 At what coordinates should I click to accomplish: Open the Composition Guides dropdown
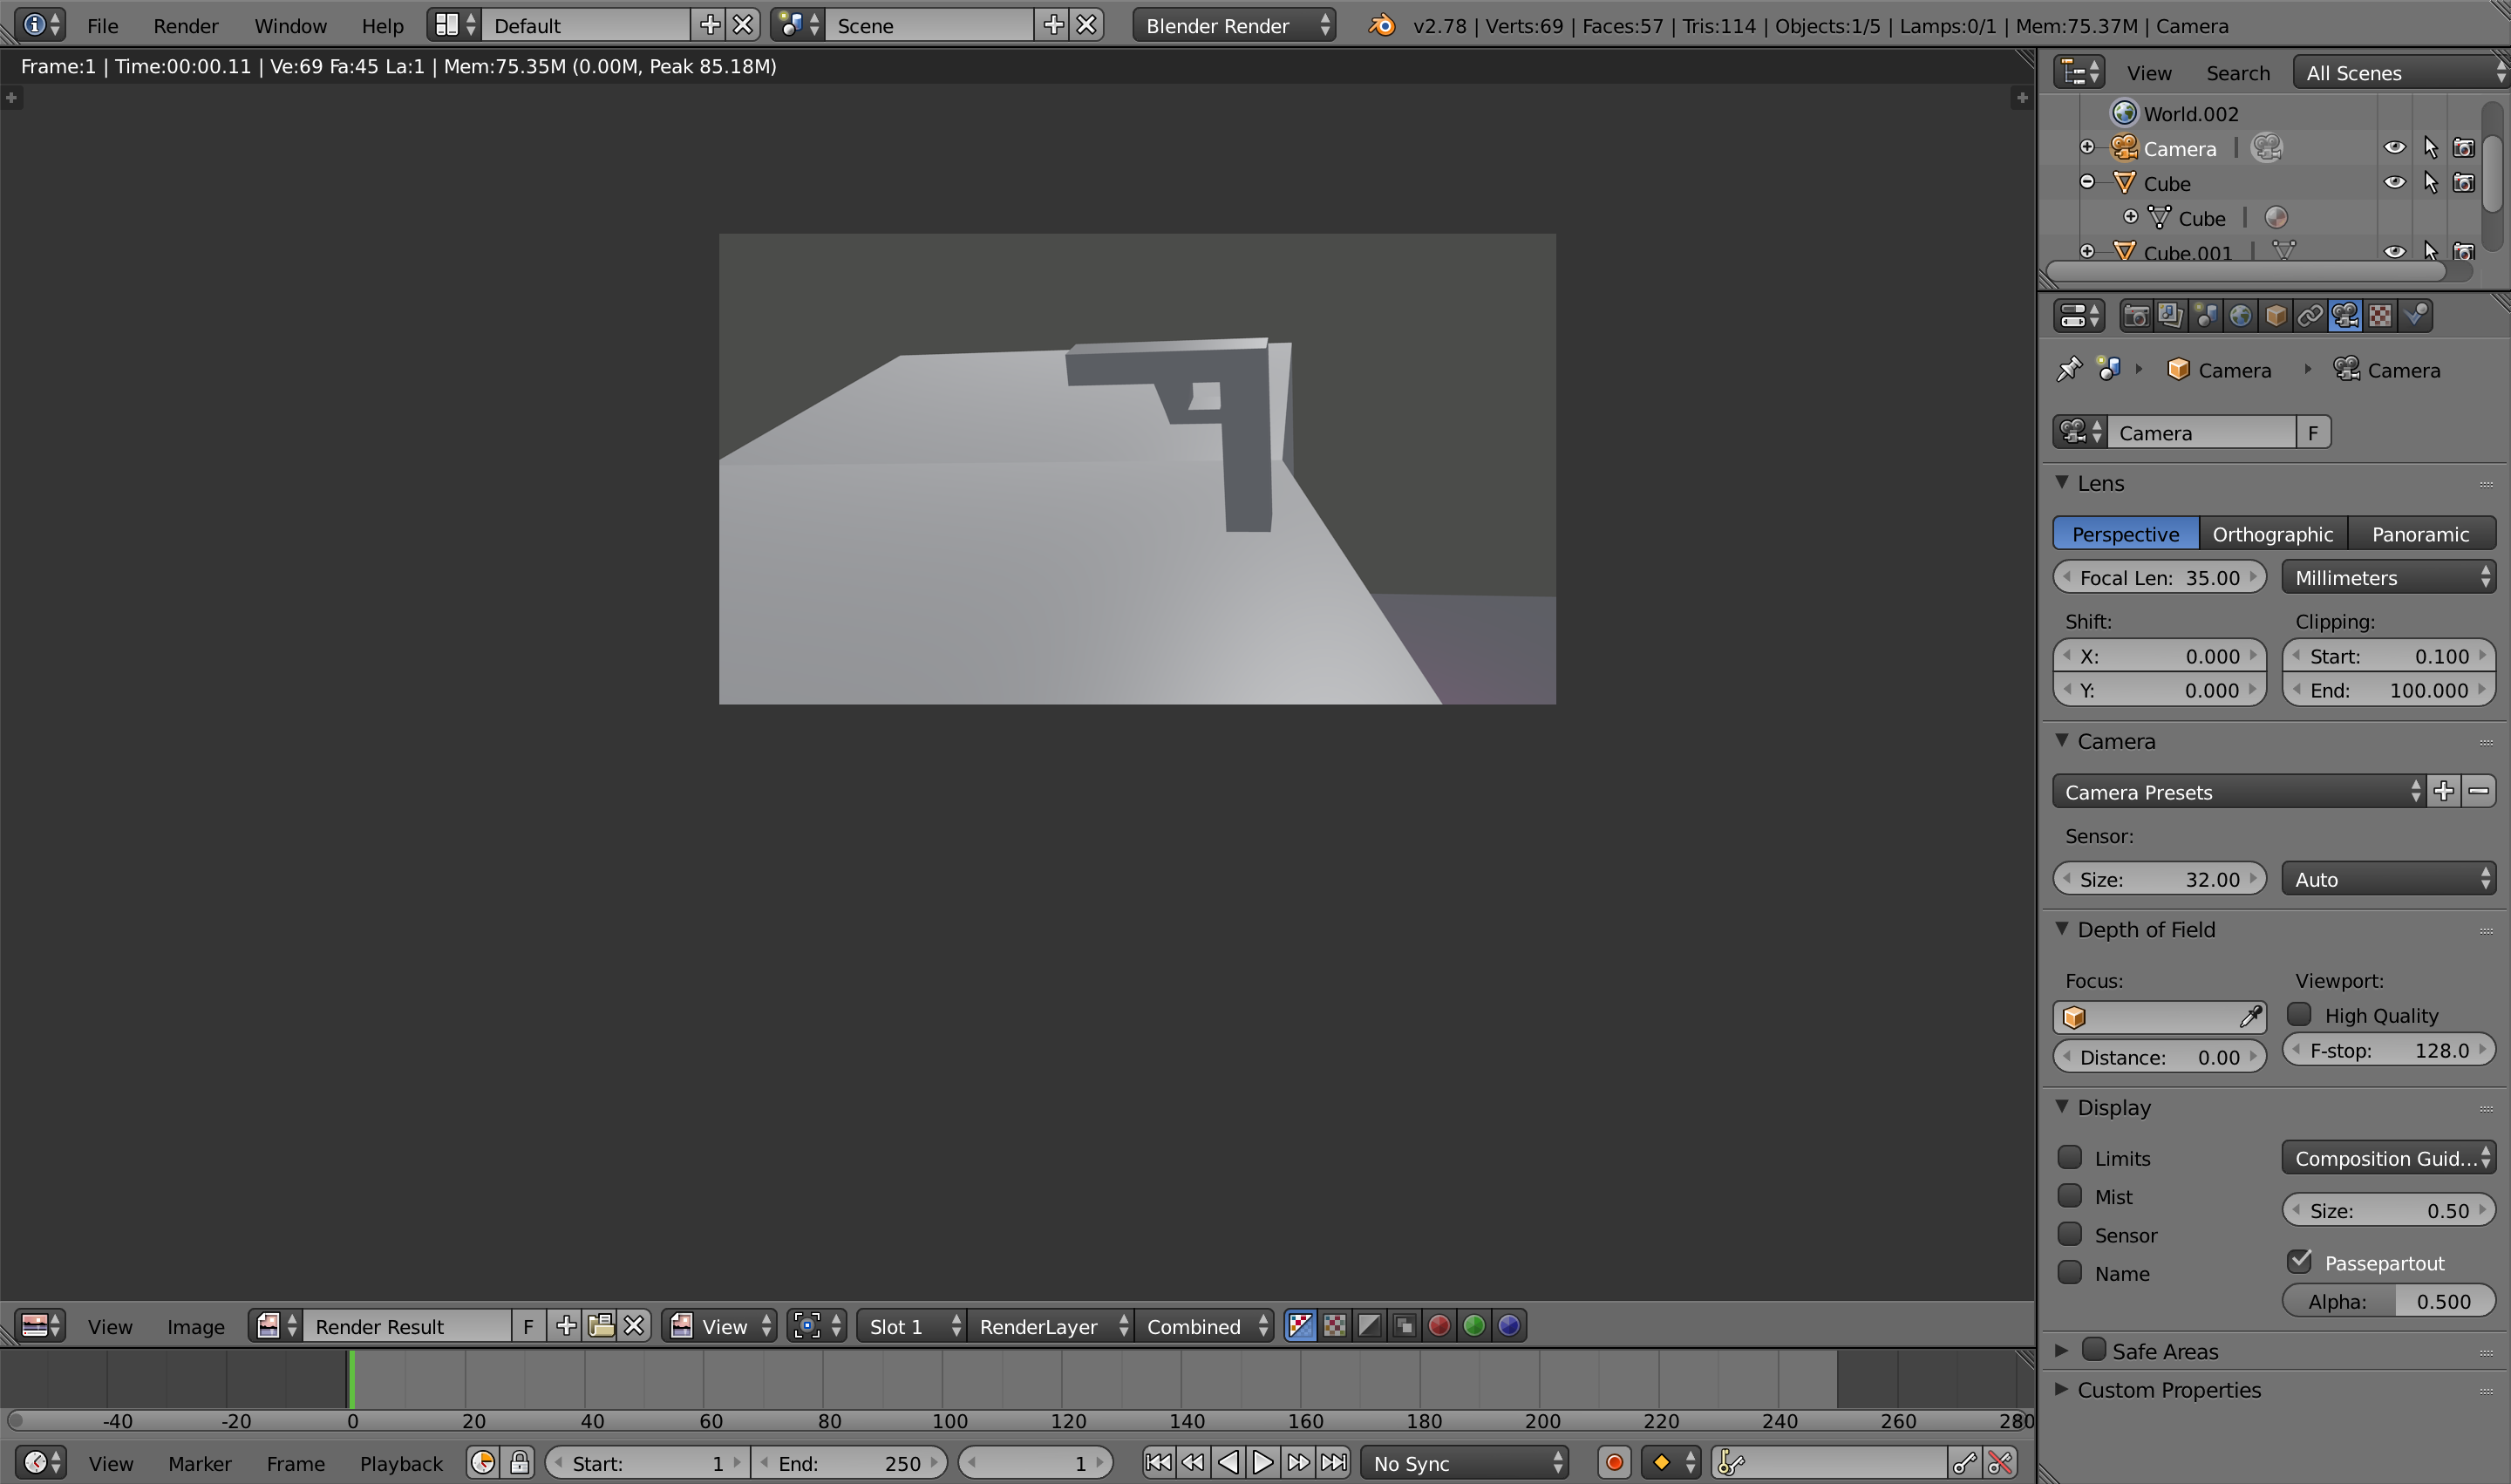(2389, 1158)
